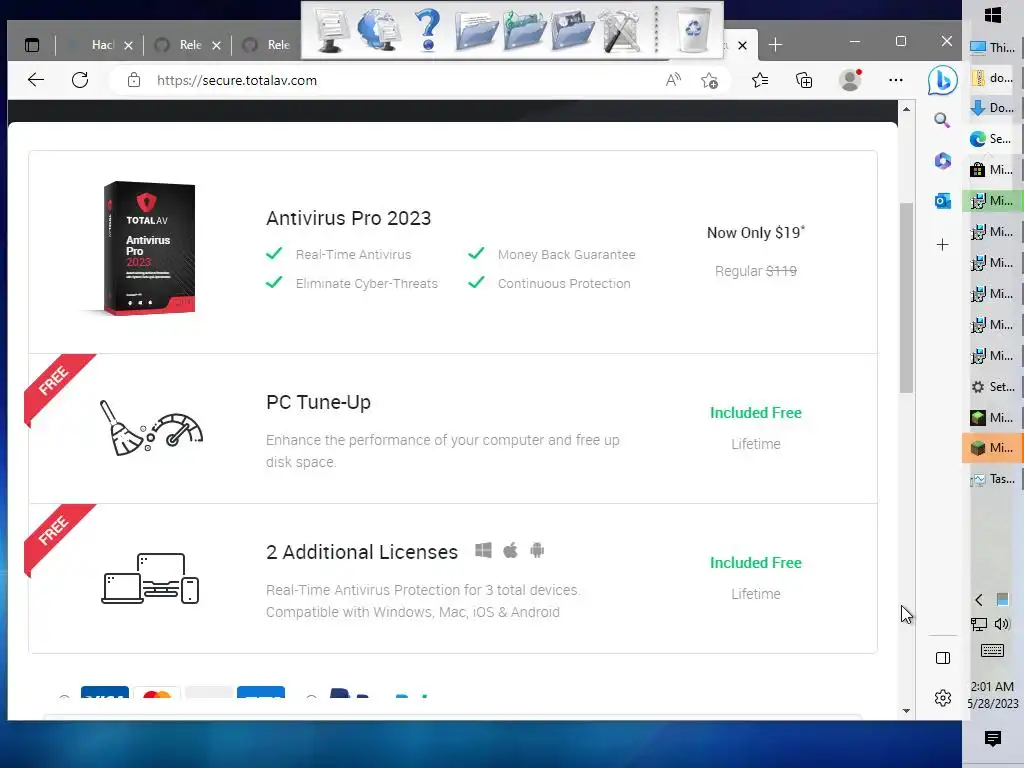Open Edge Settings and more menu
1024x768 pixels.
point(895,80)
